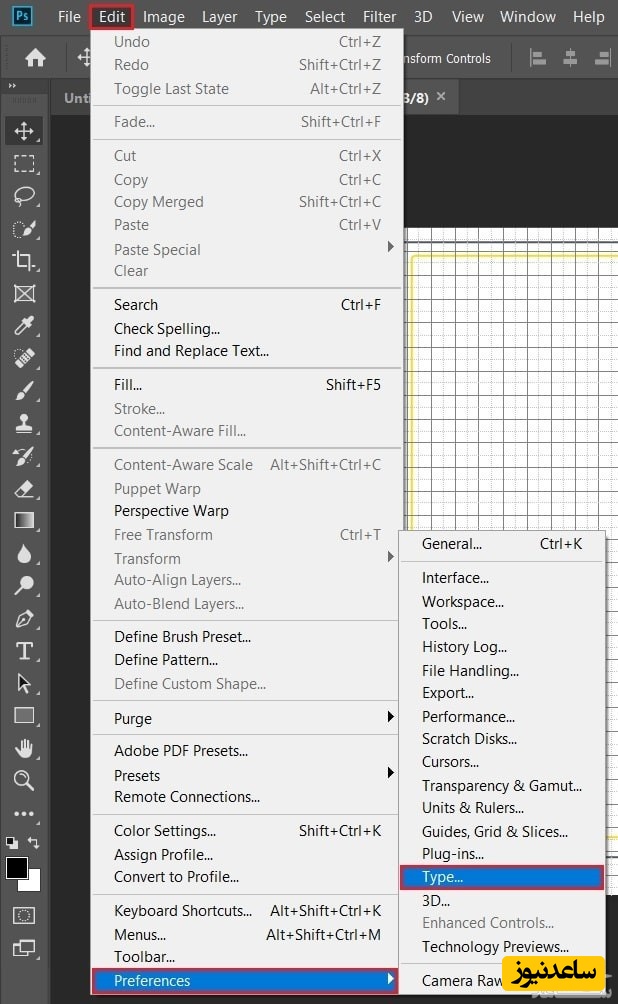Select the Pen tool
Image resolution: width=618 pixels, height=1004 pixels.
pyautogui.click(x=24, y=619)
